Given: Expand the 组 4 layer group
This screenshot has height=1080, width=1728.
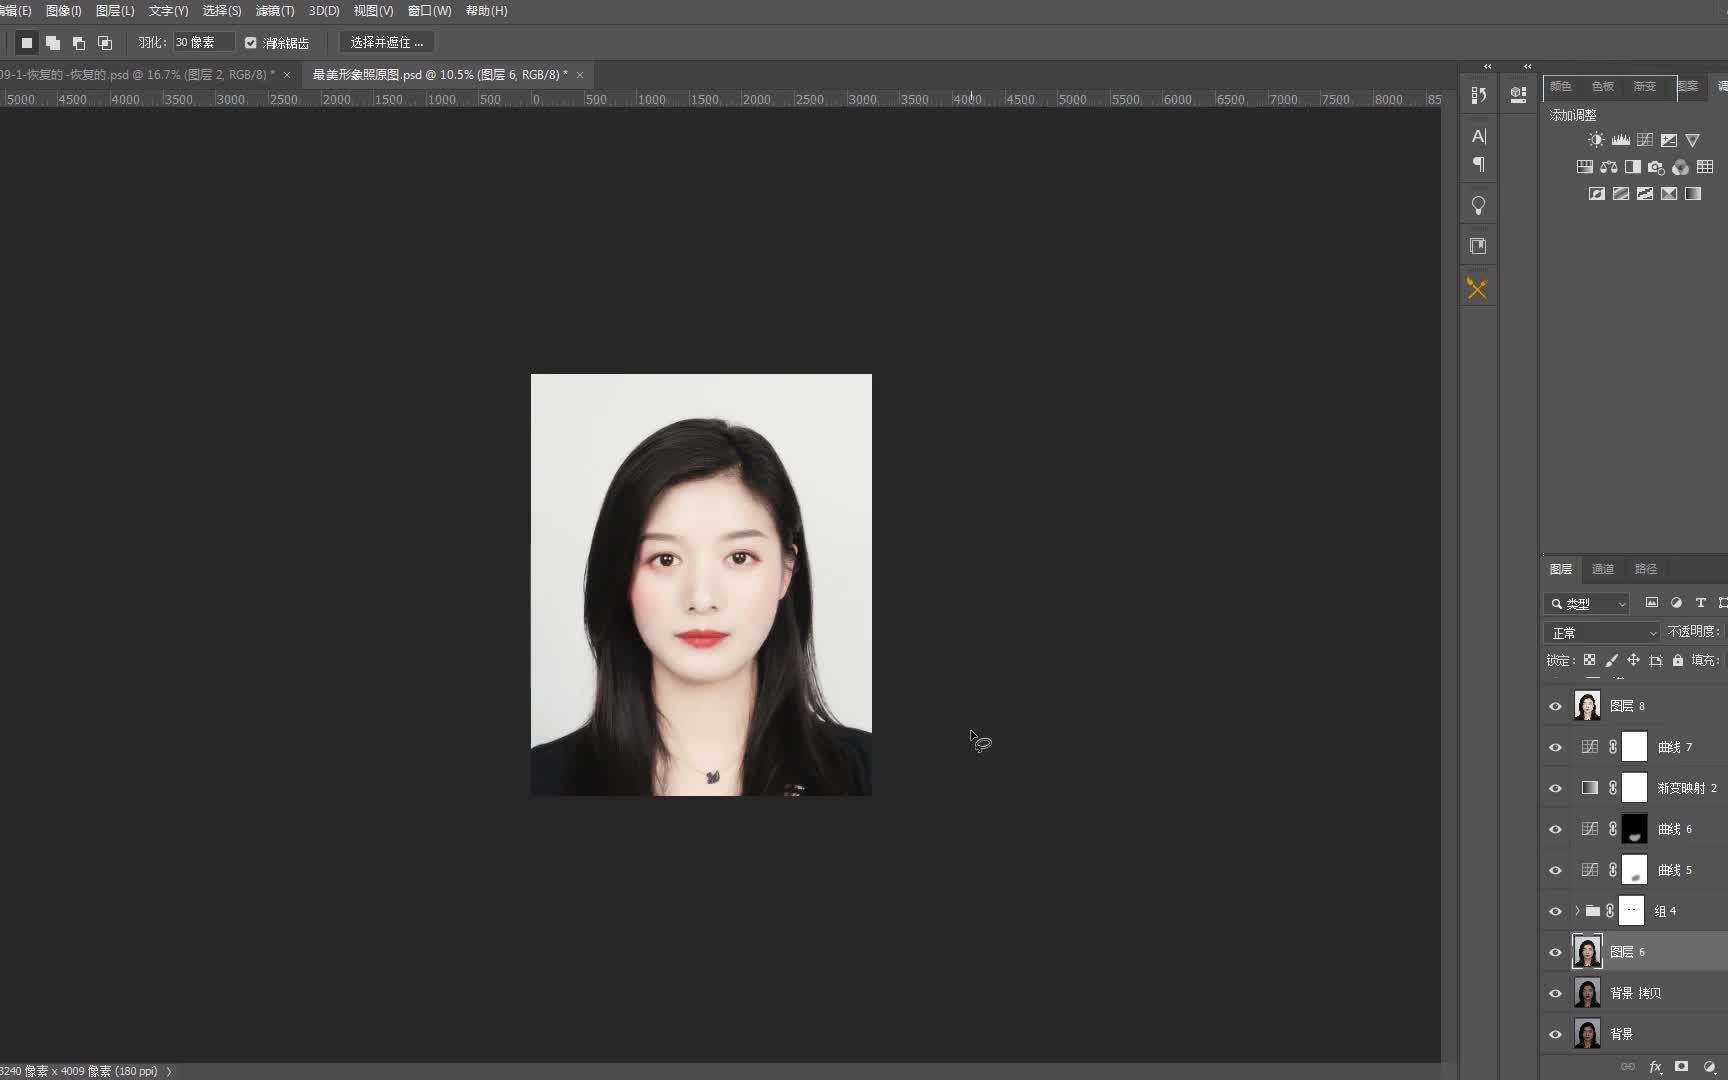Looking at the screenshot, I should (x=1577, y=911).
